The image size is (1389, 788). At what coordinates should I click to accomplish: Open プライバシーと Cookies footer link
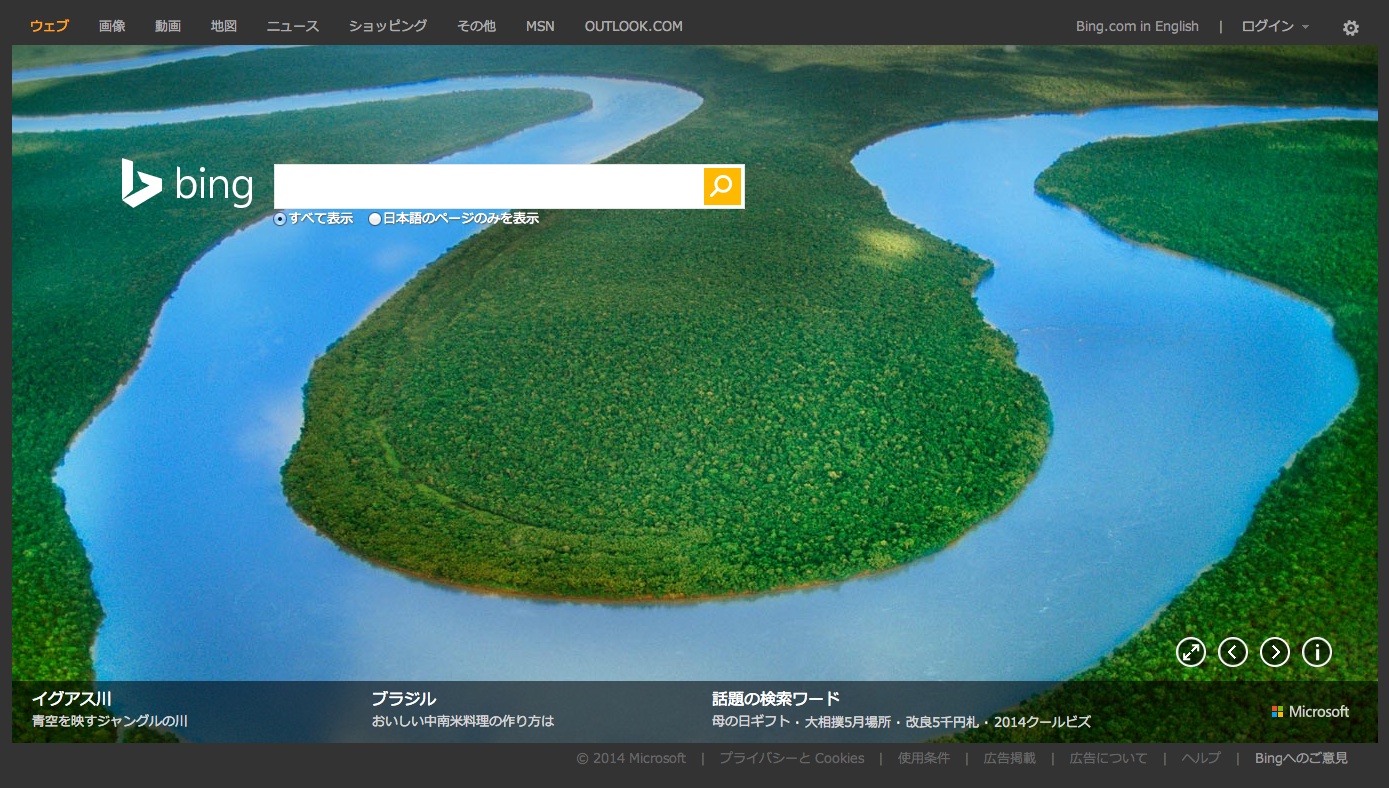791,758
